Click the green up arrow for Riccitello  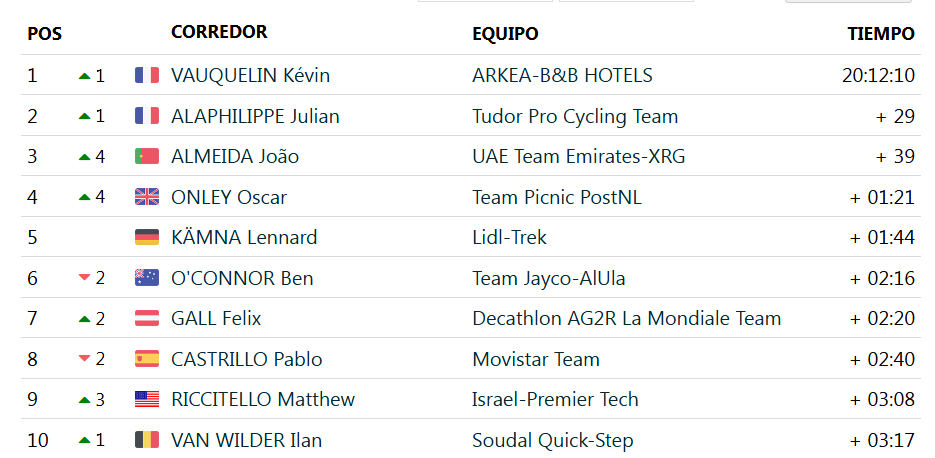tap(84, 400)
